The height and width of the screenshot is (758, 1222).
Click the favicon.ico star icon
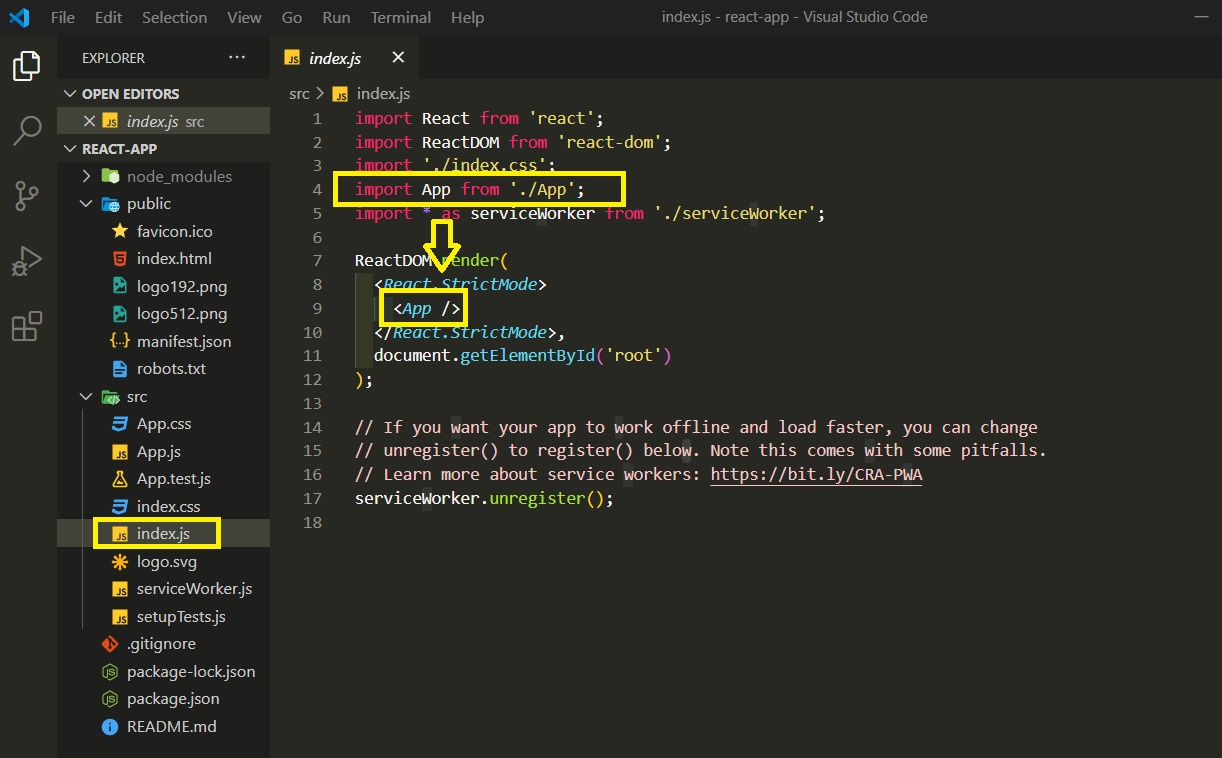[x=119, y=231]
